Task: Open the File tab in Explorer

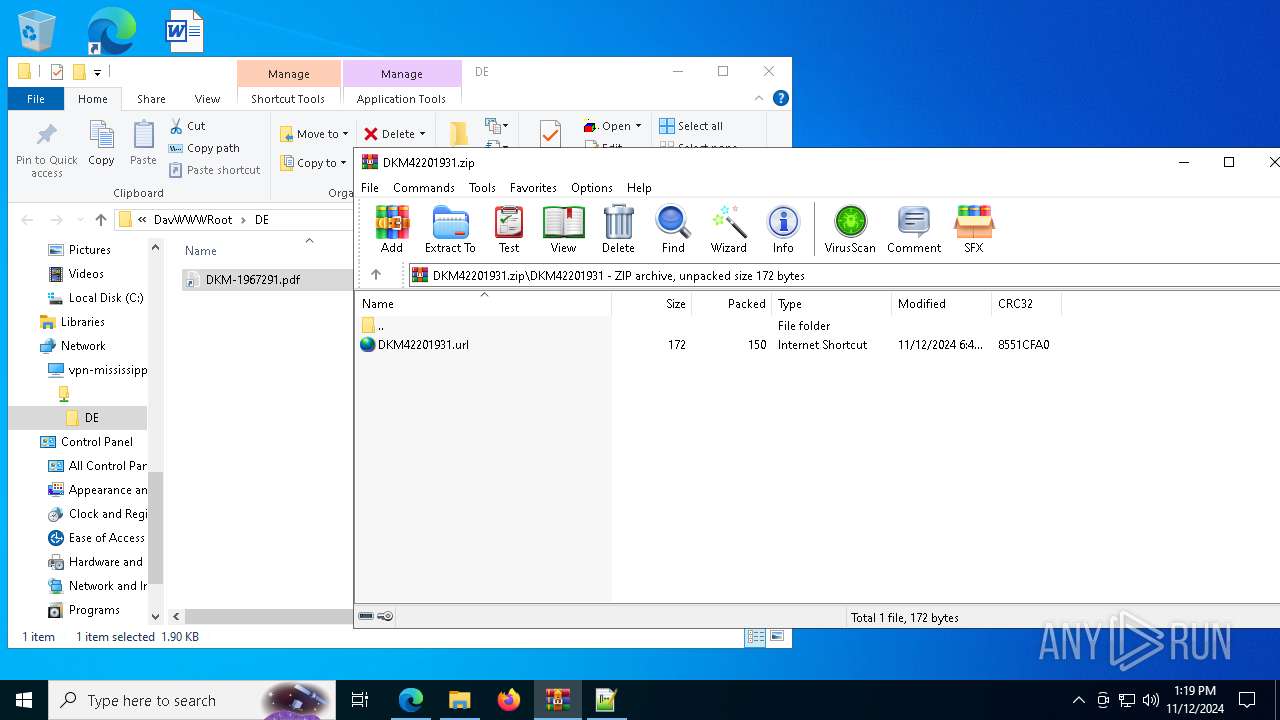Action: (x=36, y=99)
